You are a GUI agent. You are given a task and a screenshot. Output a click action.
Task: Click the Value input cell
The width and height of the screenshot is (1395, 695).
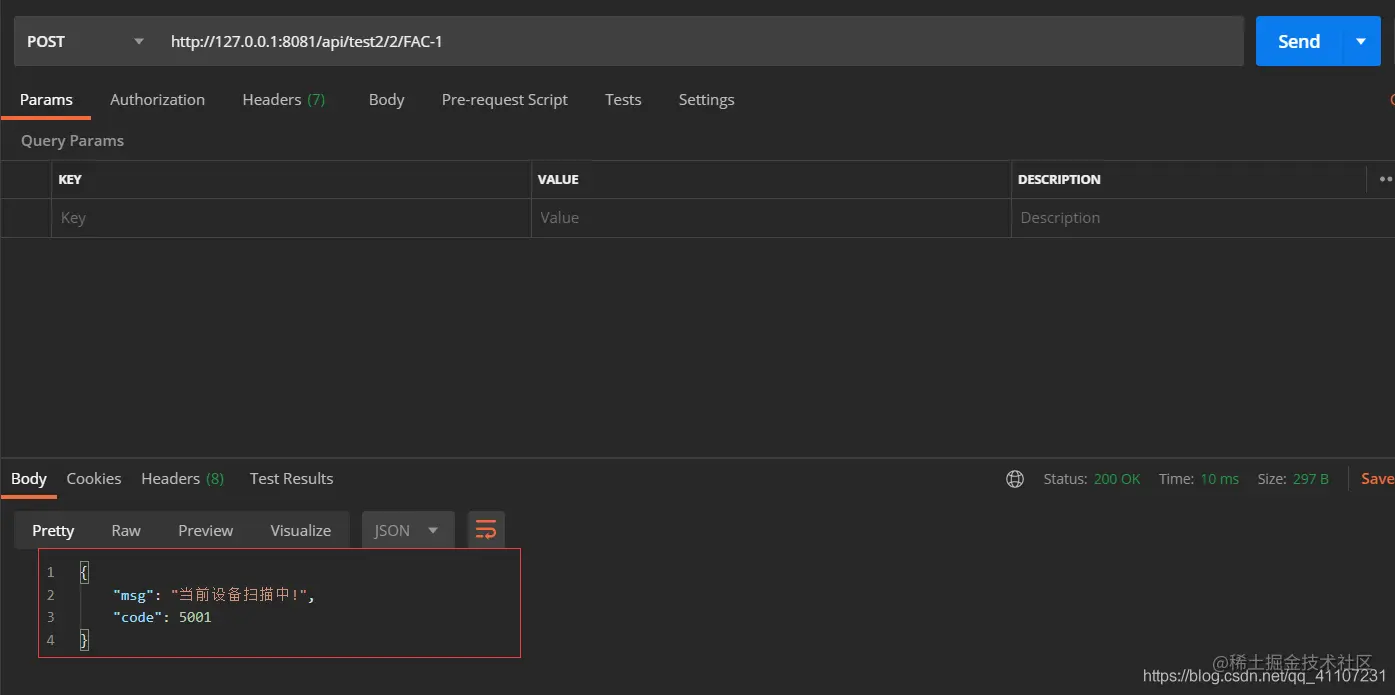(x=771, y=218)
